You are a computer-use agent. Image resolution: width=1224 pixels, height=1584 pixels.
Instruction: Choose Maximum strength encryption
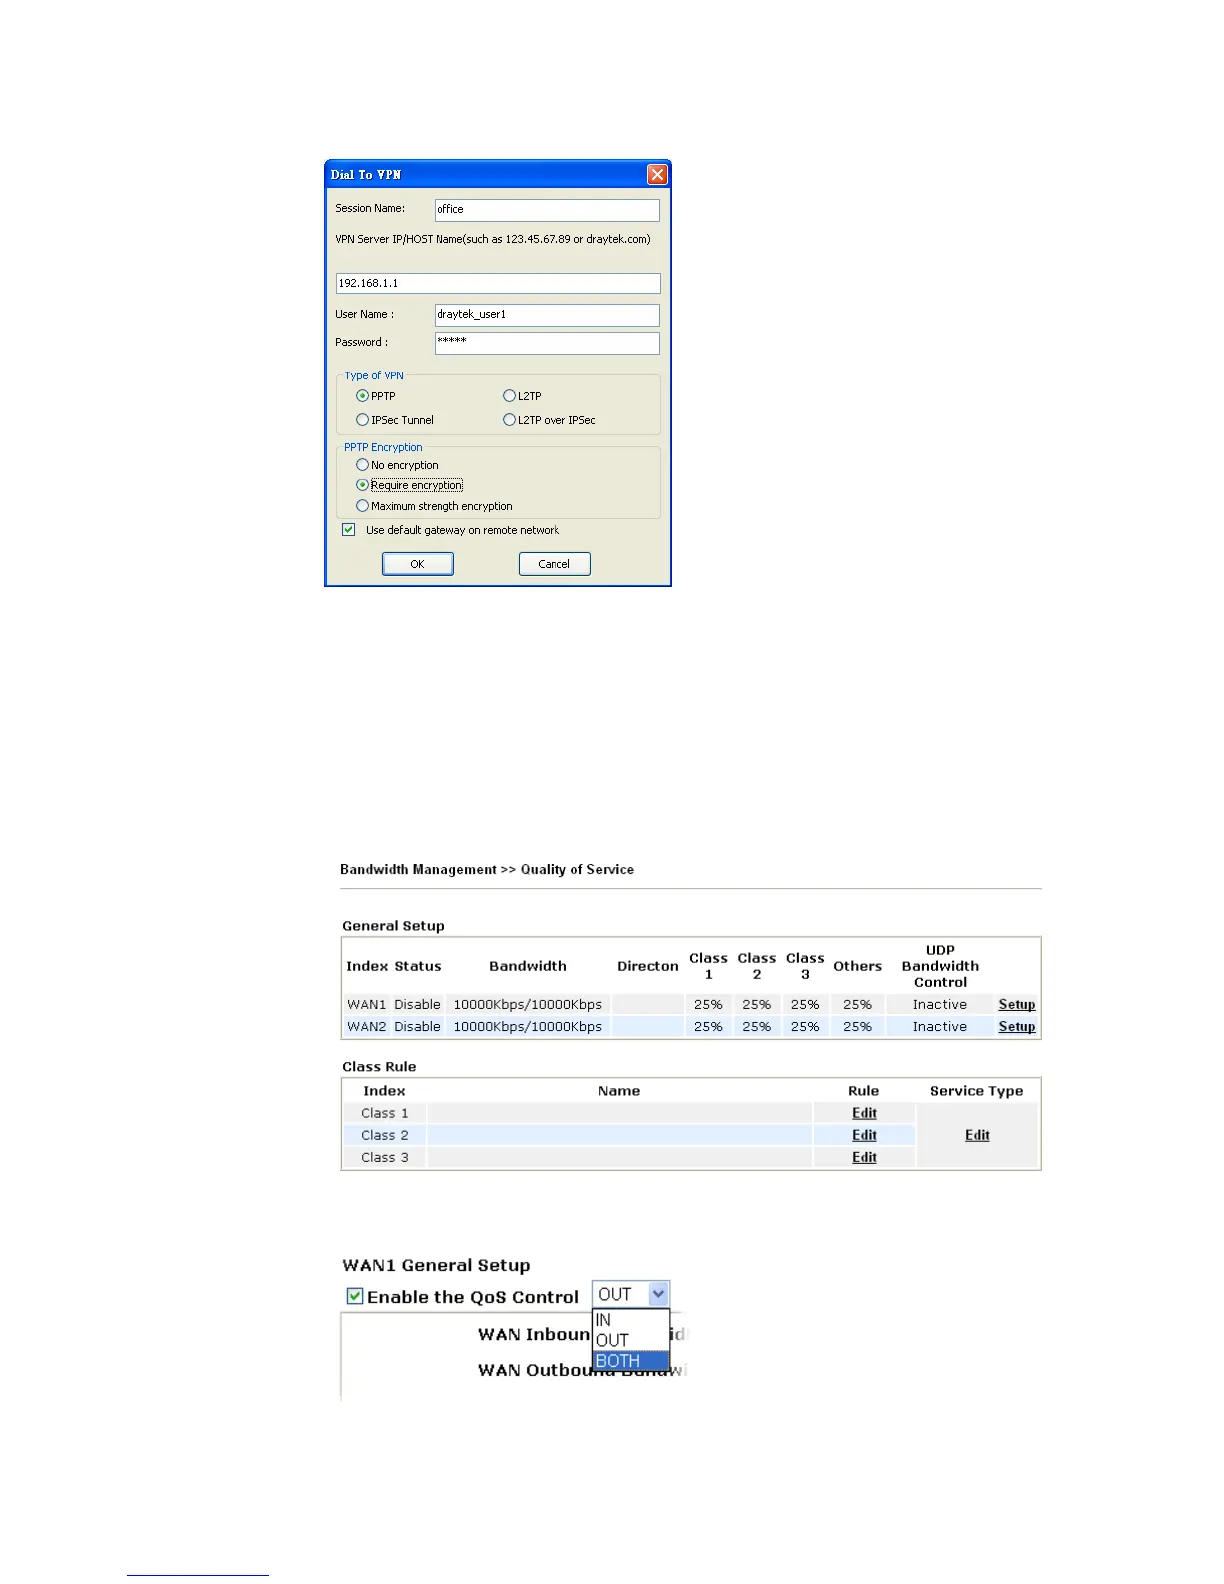click(363, 506)
